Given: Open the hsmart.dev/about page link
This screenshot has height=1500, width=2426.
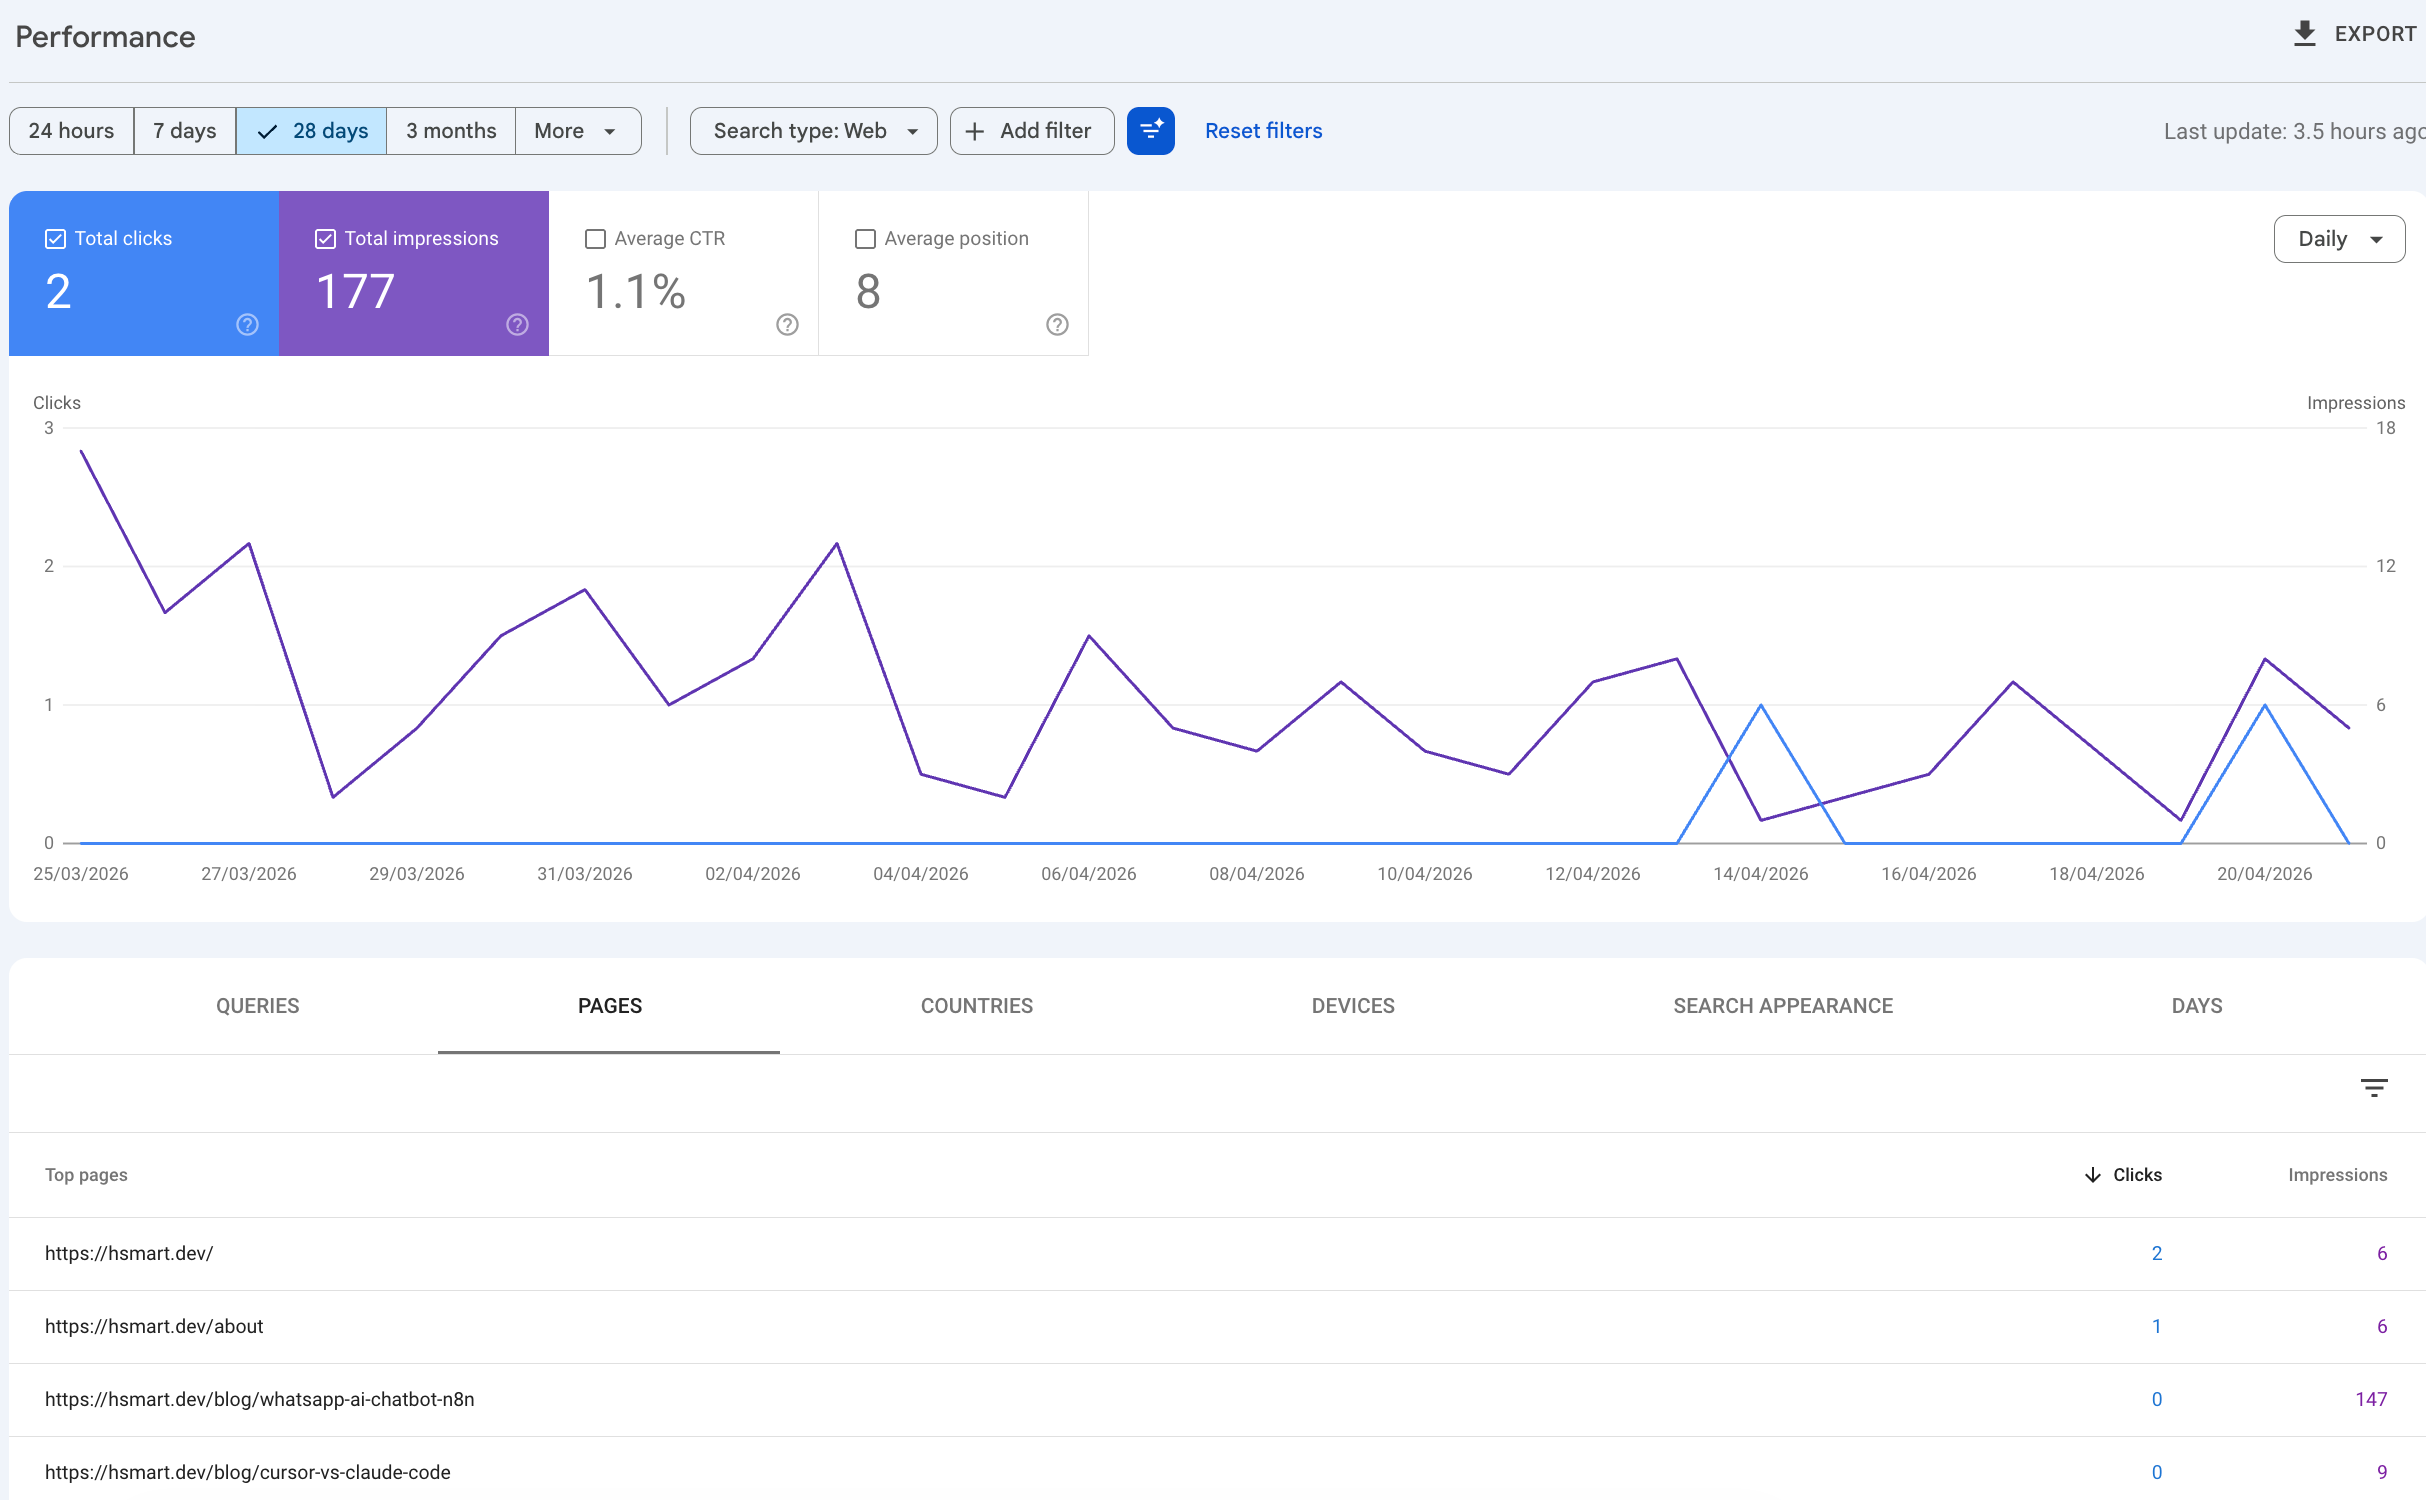Looking at the screenshot, I should pyautogui.click(x=154, y=1326).
